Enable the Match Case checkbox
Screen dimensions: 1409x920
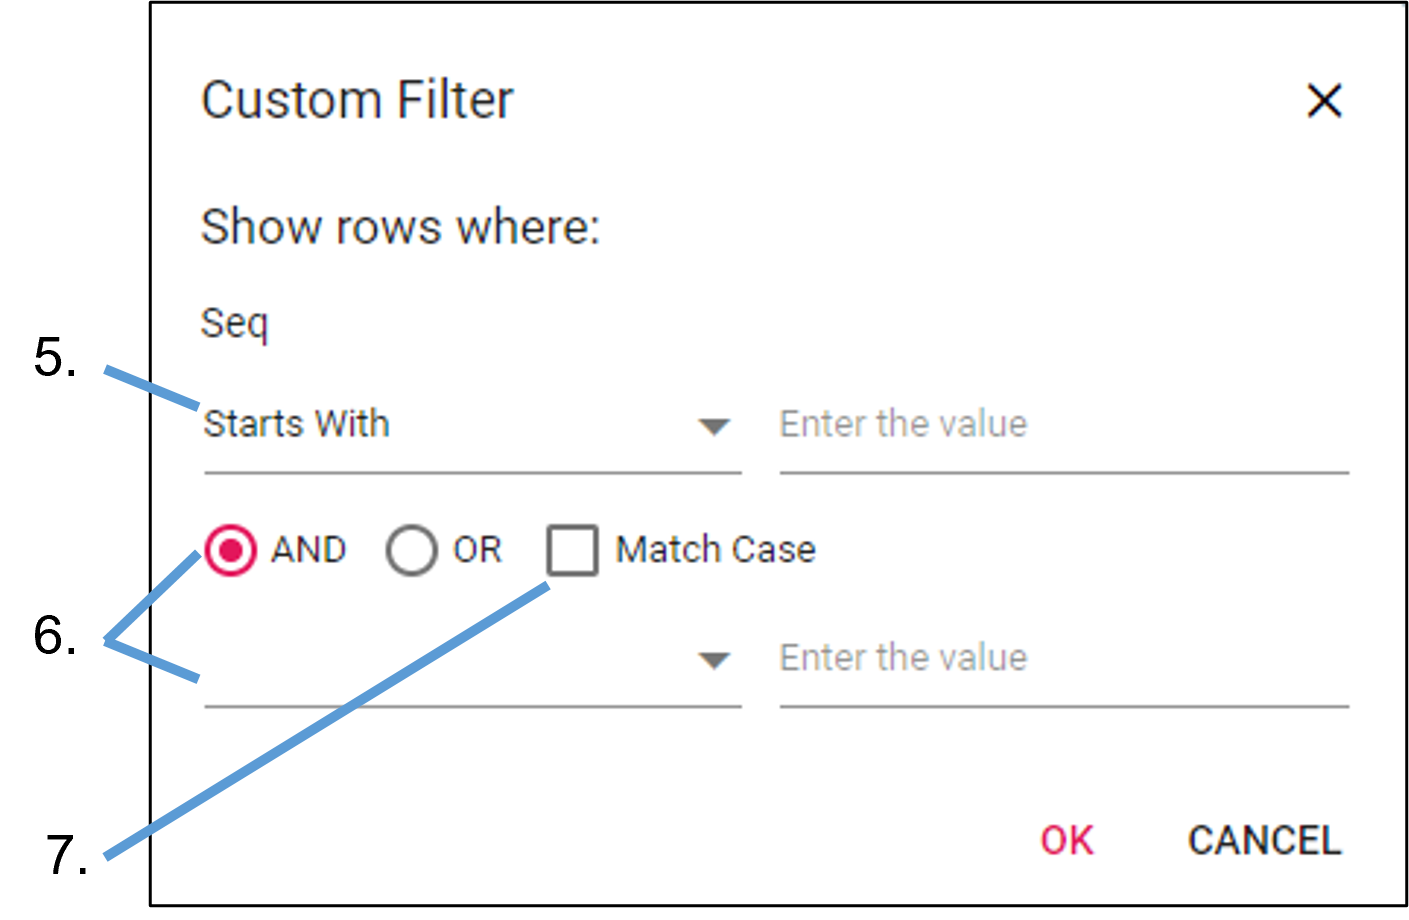pyautogui.click(x=572, y=551)
